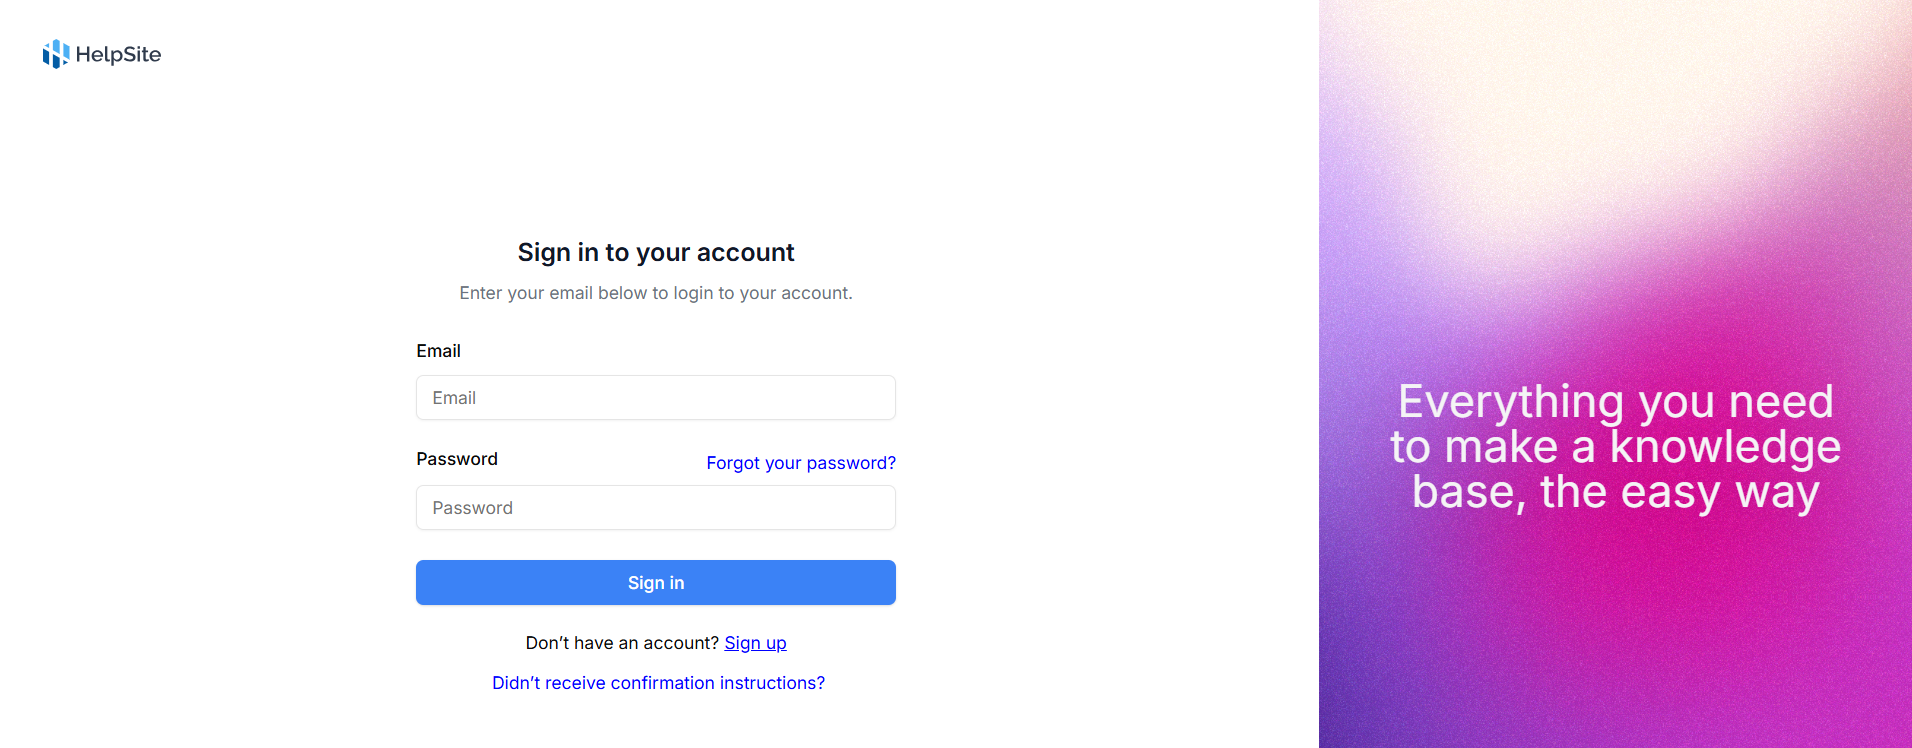The image size is (1912, 748).
Task: Focus the Email input field
Action: [x=656, y=398]
